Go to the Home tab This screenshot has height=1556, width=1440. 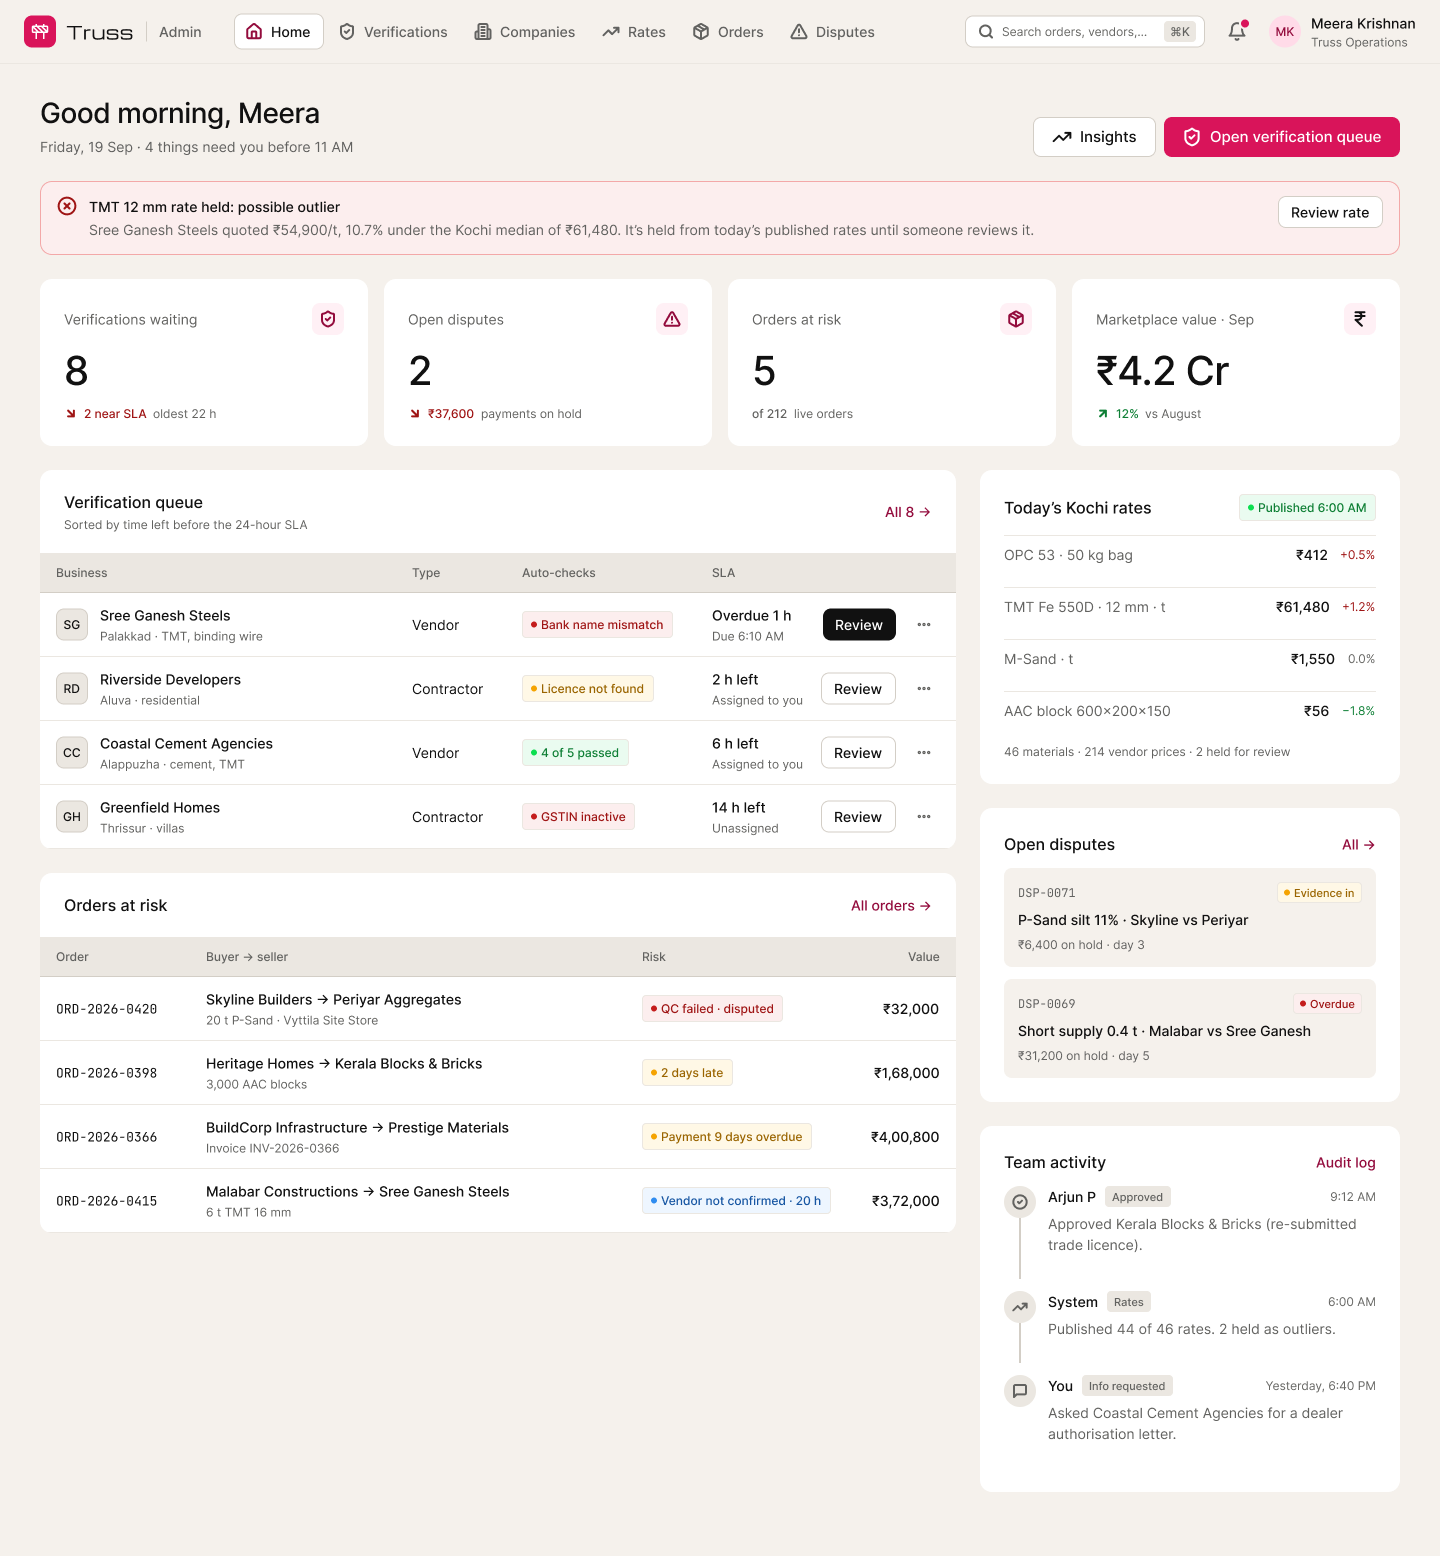(x=279, y=32)
